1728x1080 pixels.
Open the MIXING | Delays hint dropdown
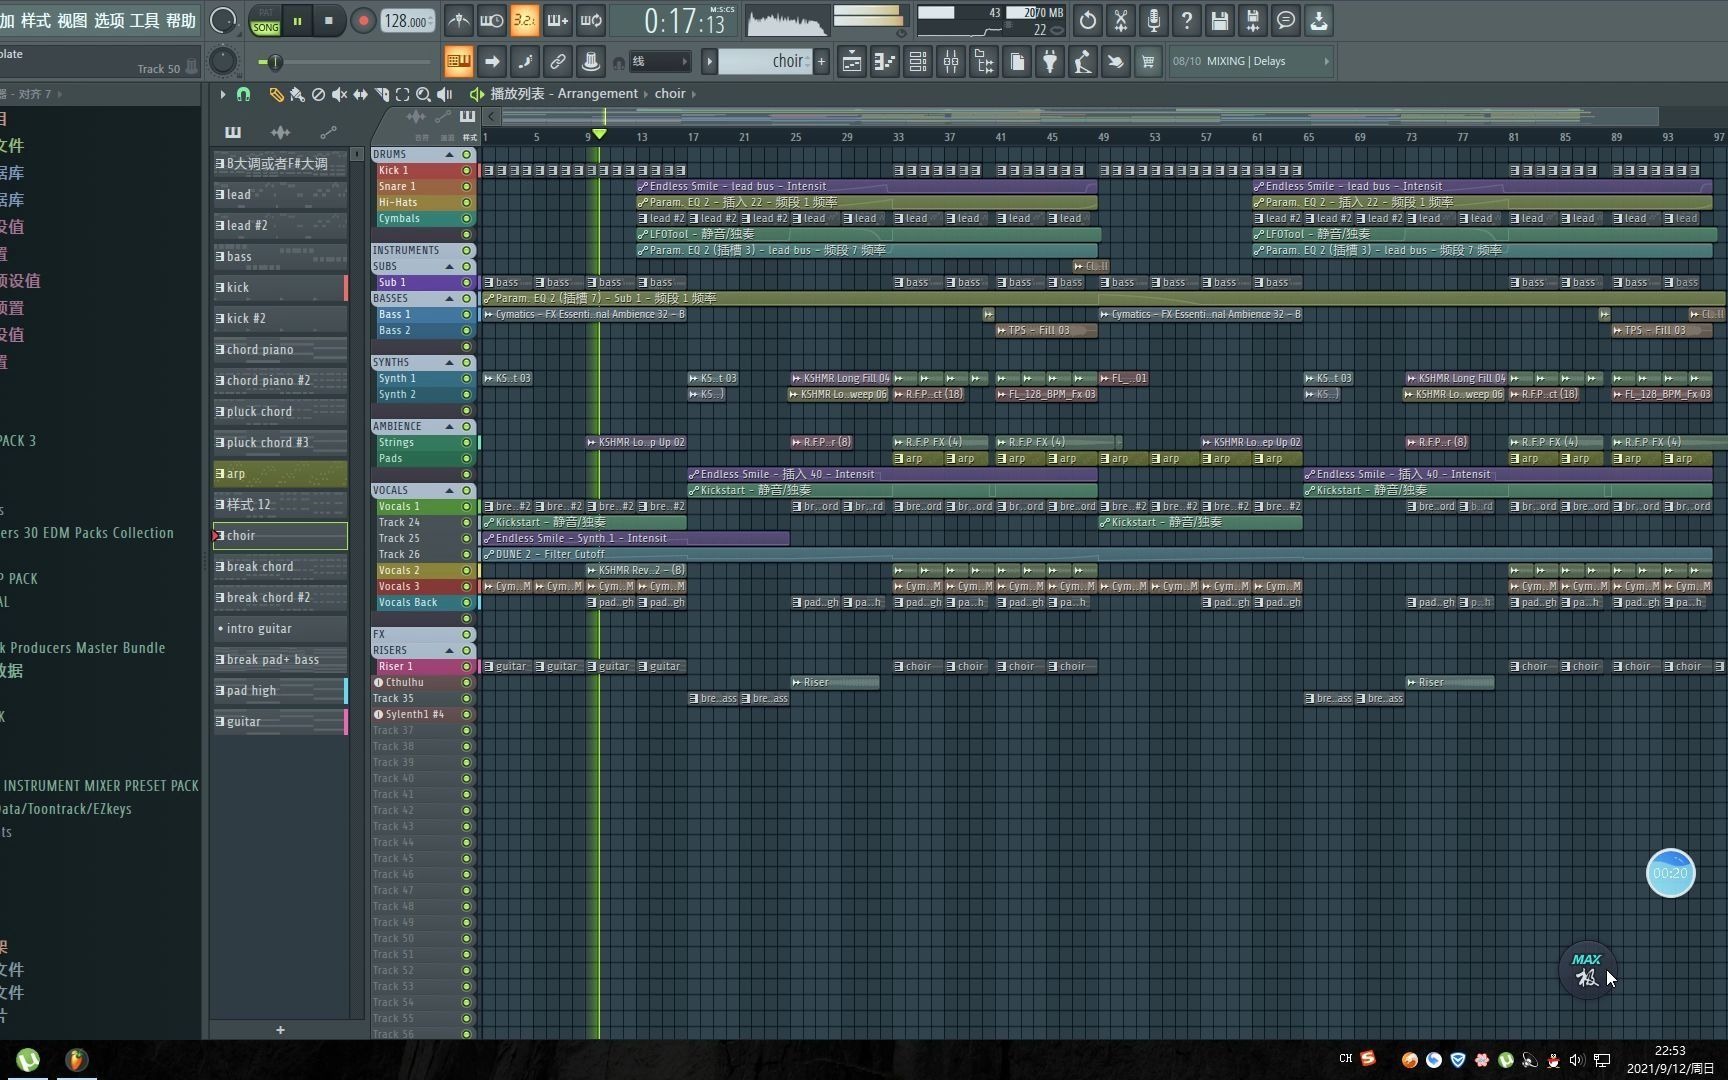tap(1250, 62)
